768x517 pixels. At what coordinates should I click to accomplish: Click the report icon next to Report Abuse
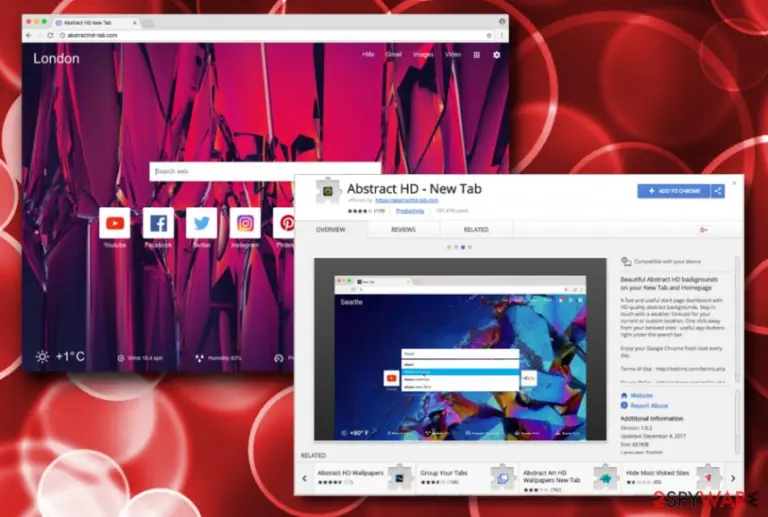(624, 405)
